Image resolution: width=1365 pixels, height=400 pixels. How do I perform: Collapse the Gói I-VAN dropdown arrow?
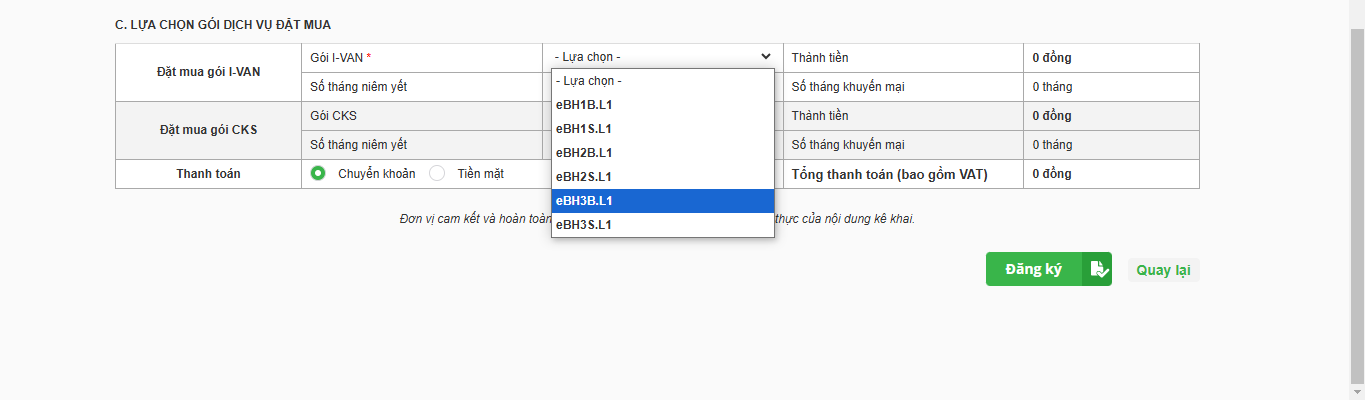766,57
